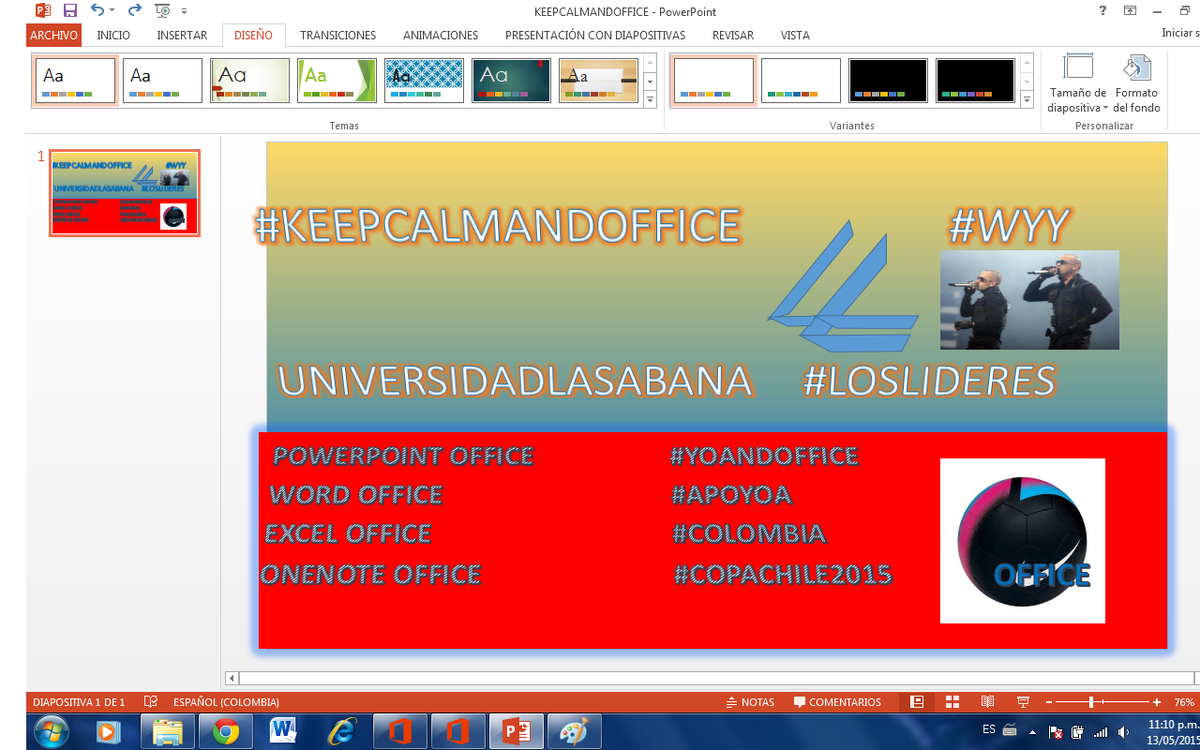The width and height of the screenshot is (1200, 750).
Task: Select the singers photo on slide
Action: [1029, 299]
